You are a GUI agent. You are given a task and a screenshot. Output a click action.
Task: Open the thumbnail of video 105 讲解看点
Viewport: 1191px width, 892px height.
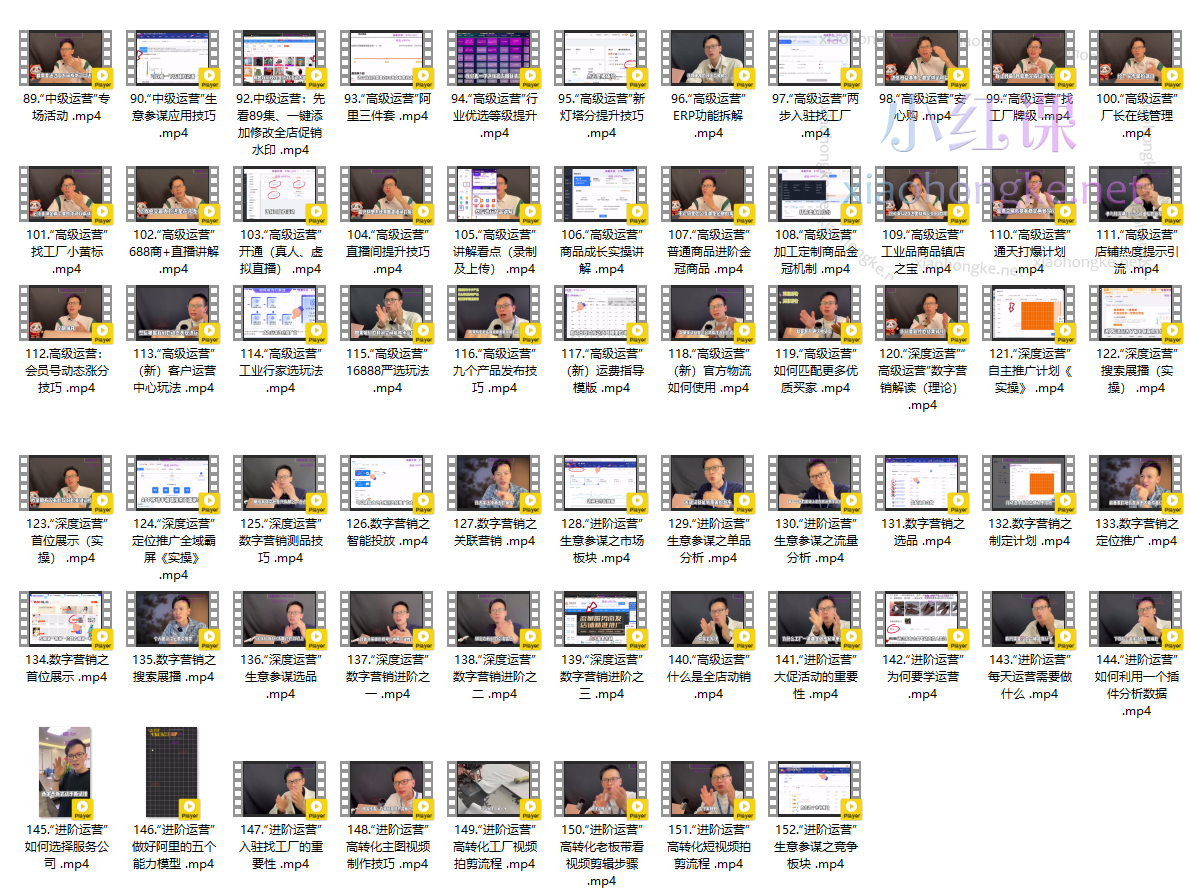pos(493,193)
